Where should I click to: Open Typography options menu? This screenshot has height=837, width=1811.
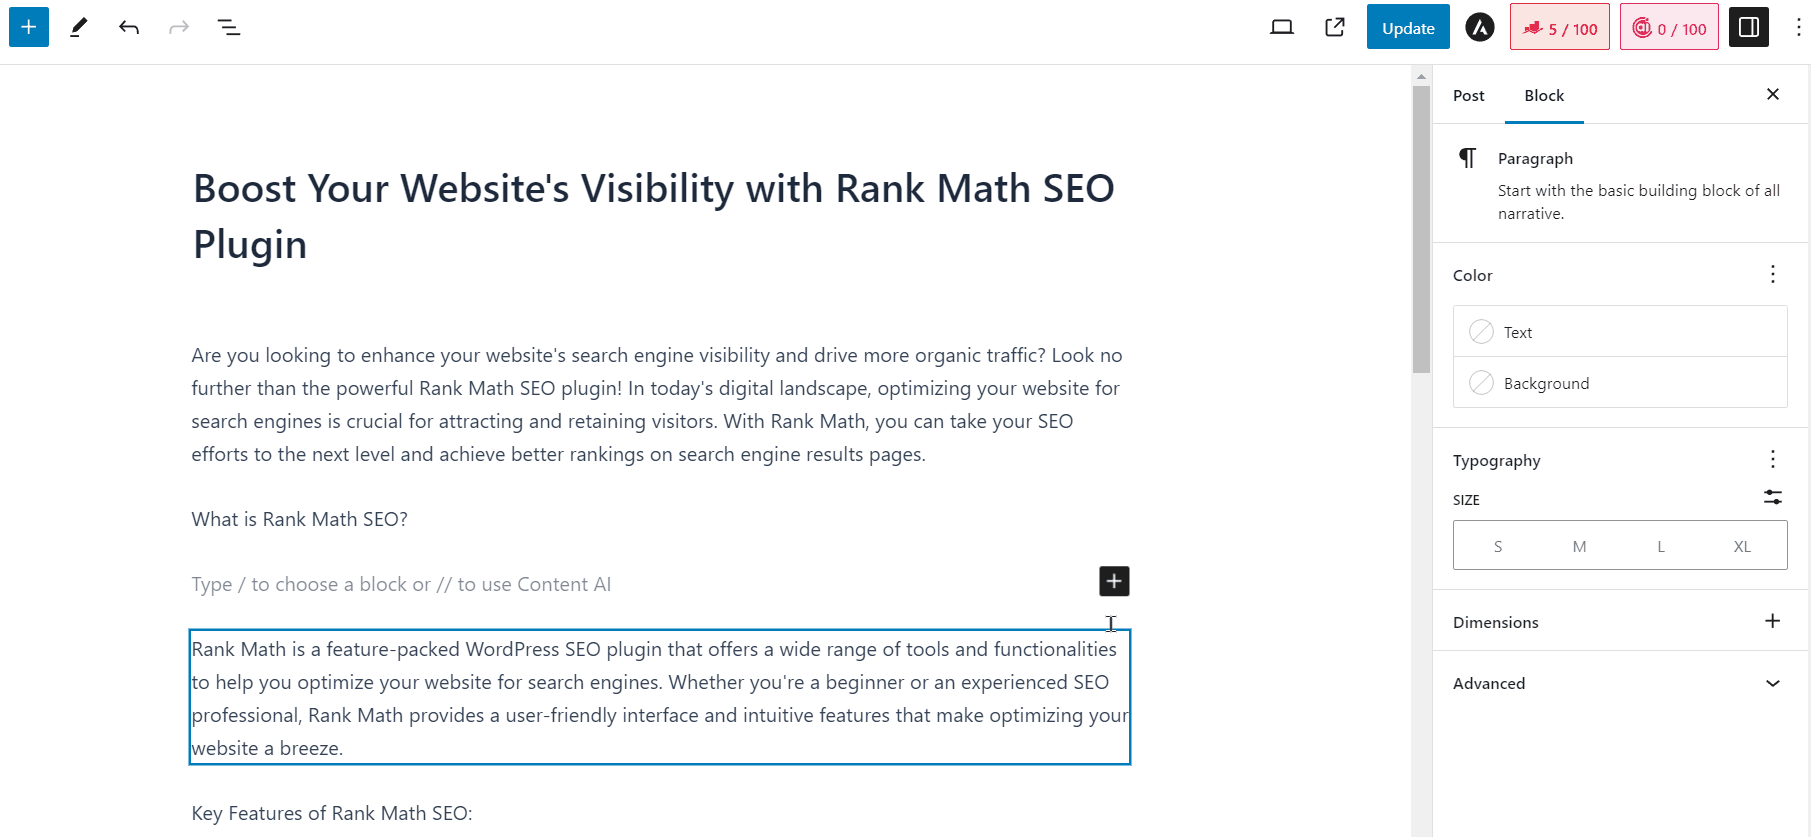[x=1773, y=459]
